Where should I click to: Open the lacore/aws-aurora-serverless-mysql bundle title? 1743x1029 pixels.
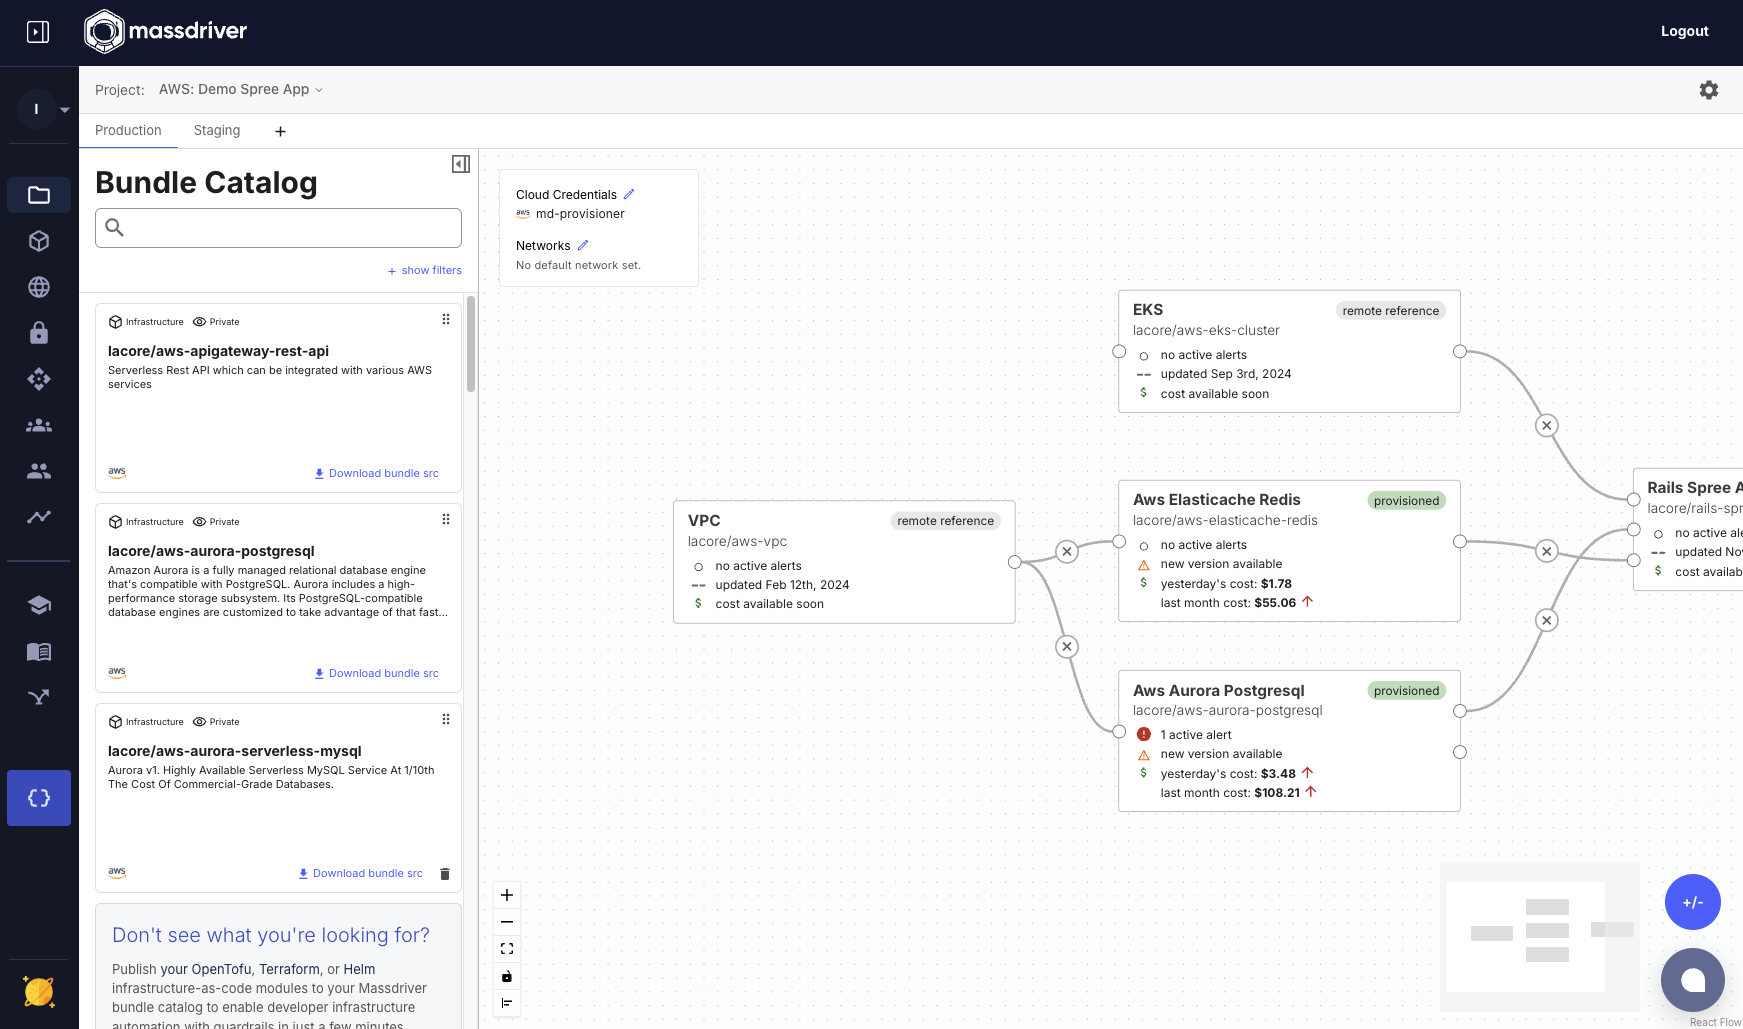pyautogui.click(x=235, y=751)
